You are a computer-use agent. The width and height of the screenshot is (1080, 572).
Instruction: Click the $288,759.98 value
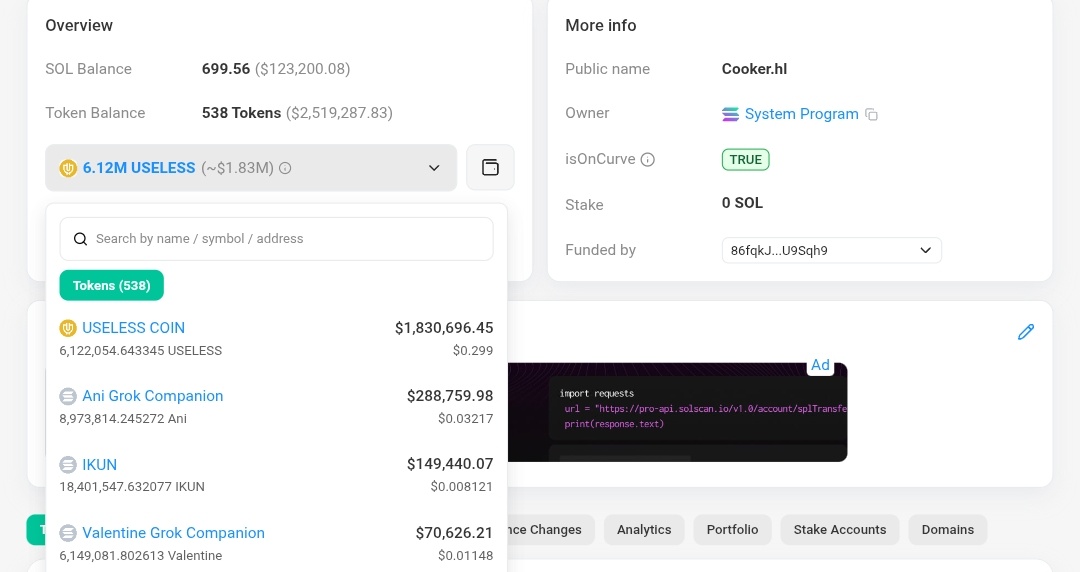point(450,396)
